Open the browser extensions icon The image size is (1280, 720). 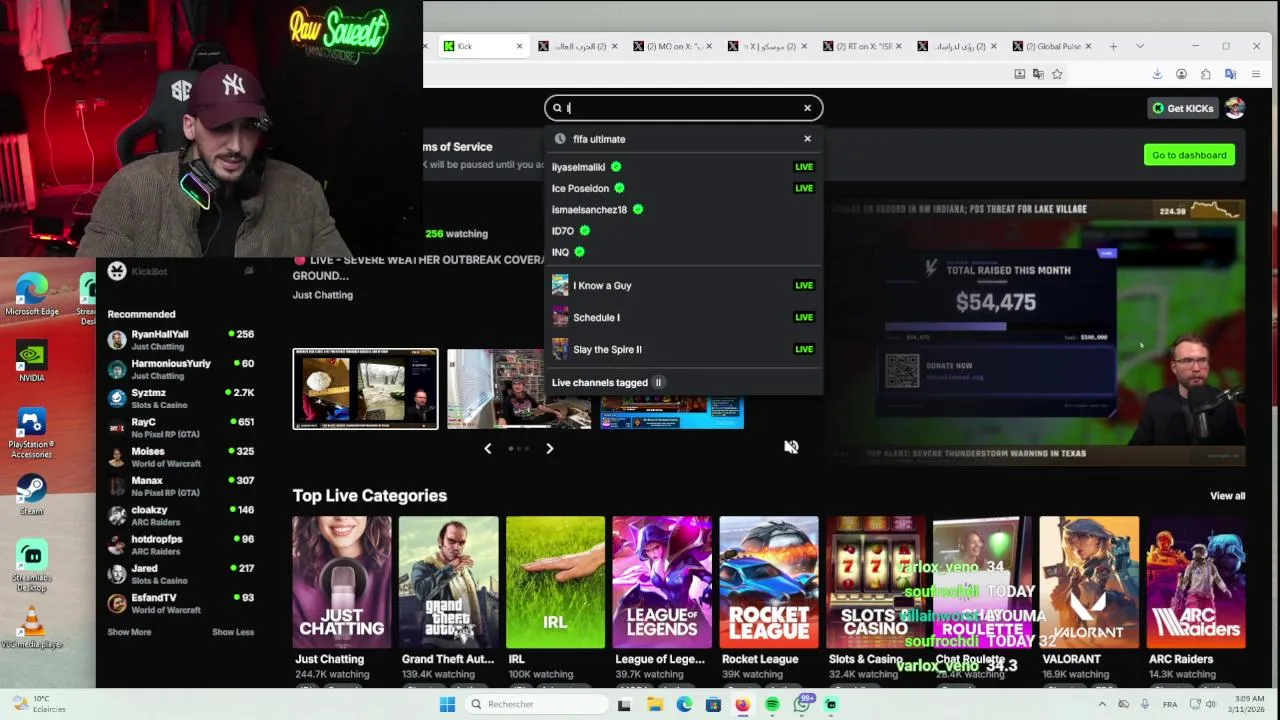click(x=1205, y=74)
